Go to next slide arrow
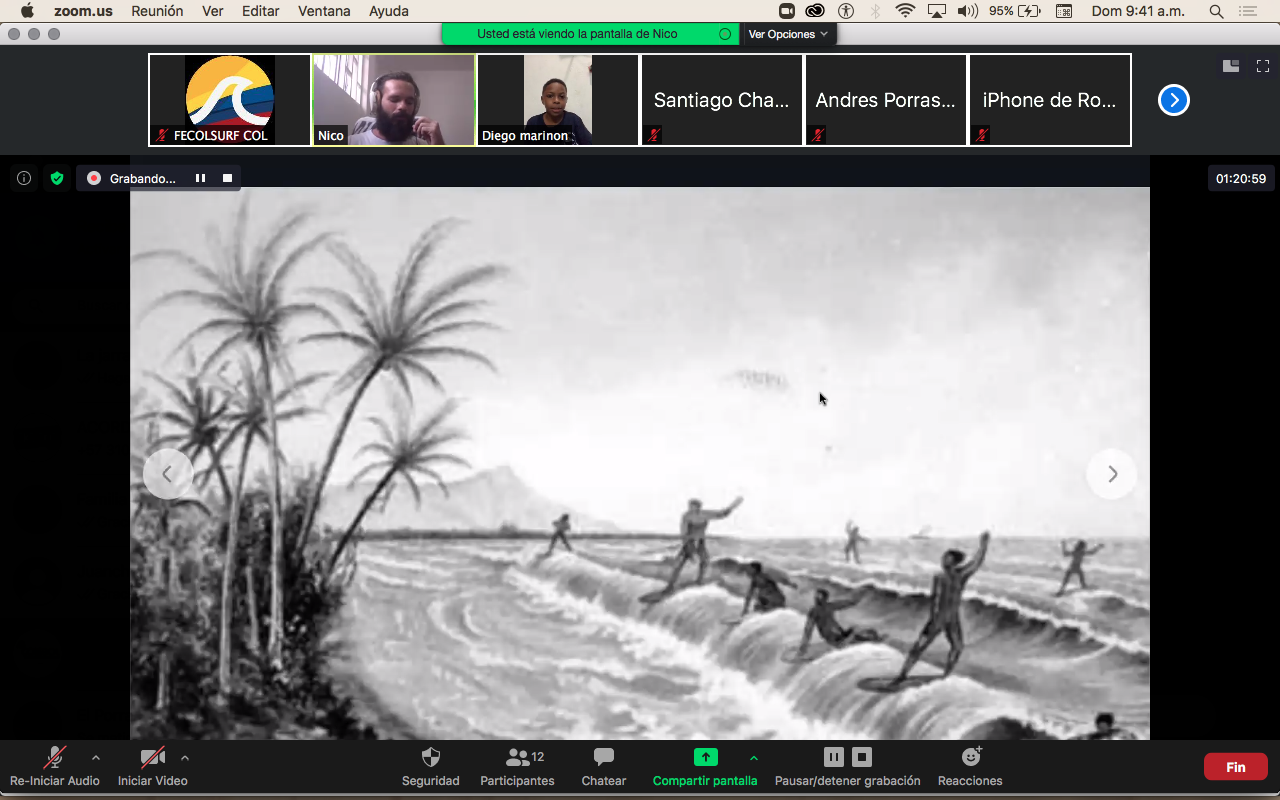The image size is (1280, 800). 1112,474
